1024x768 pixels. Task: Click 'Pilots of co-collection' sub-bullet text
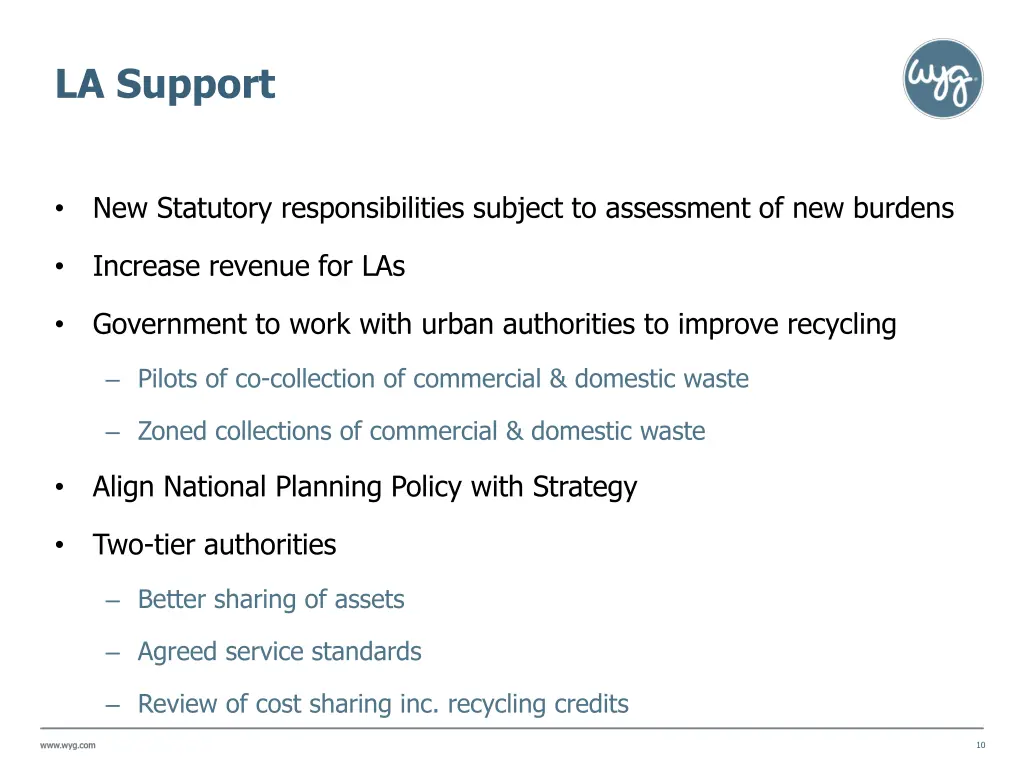[x=443, y=379]
